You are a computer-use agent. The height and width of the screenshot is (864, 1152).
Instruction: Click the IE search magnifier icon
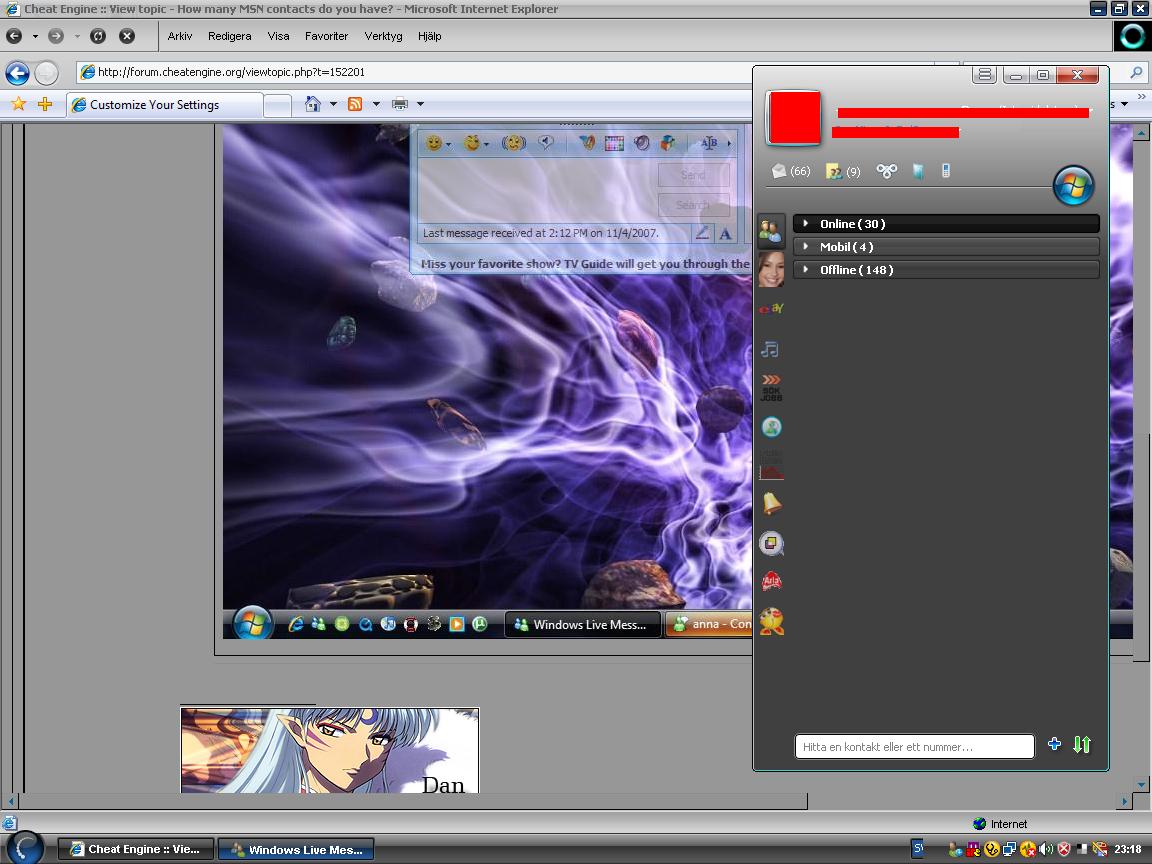coord(1136,72)
